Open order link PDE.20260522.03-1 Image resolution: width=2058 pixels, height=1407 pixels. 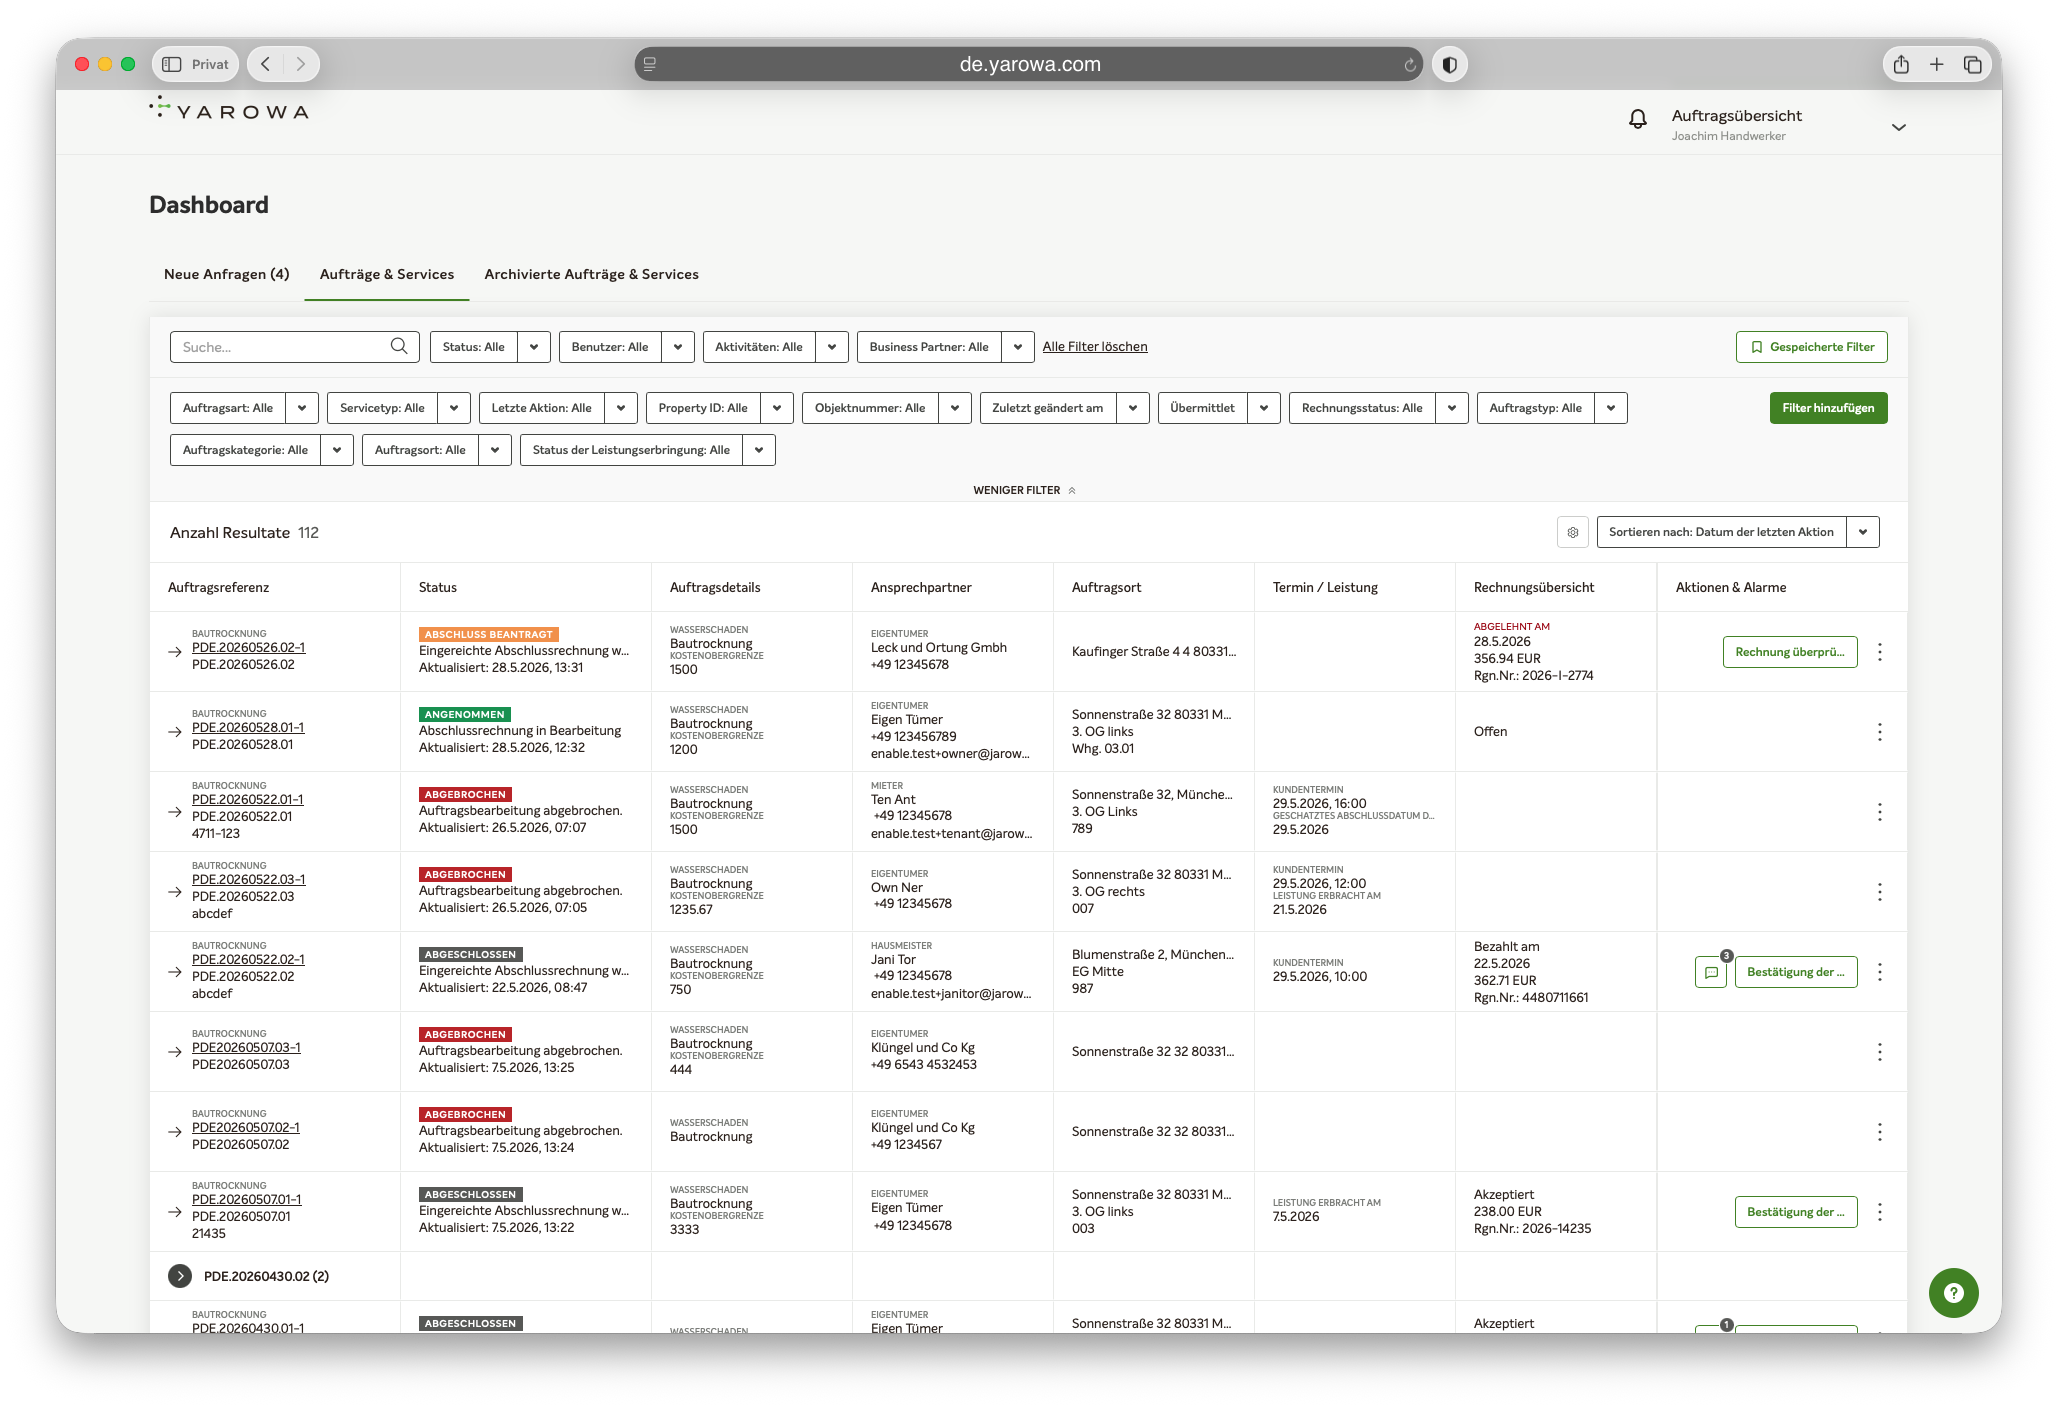[248, 880]
